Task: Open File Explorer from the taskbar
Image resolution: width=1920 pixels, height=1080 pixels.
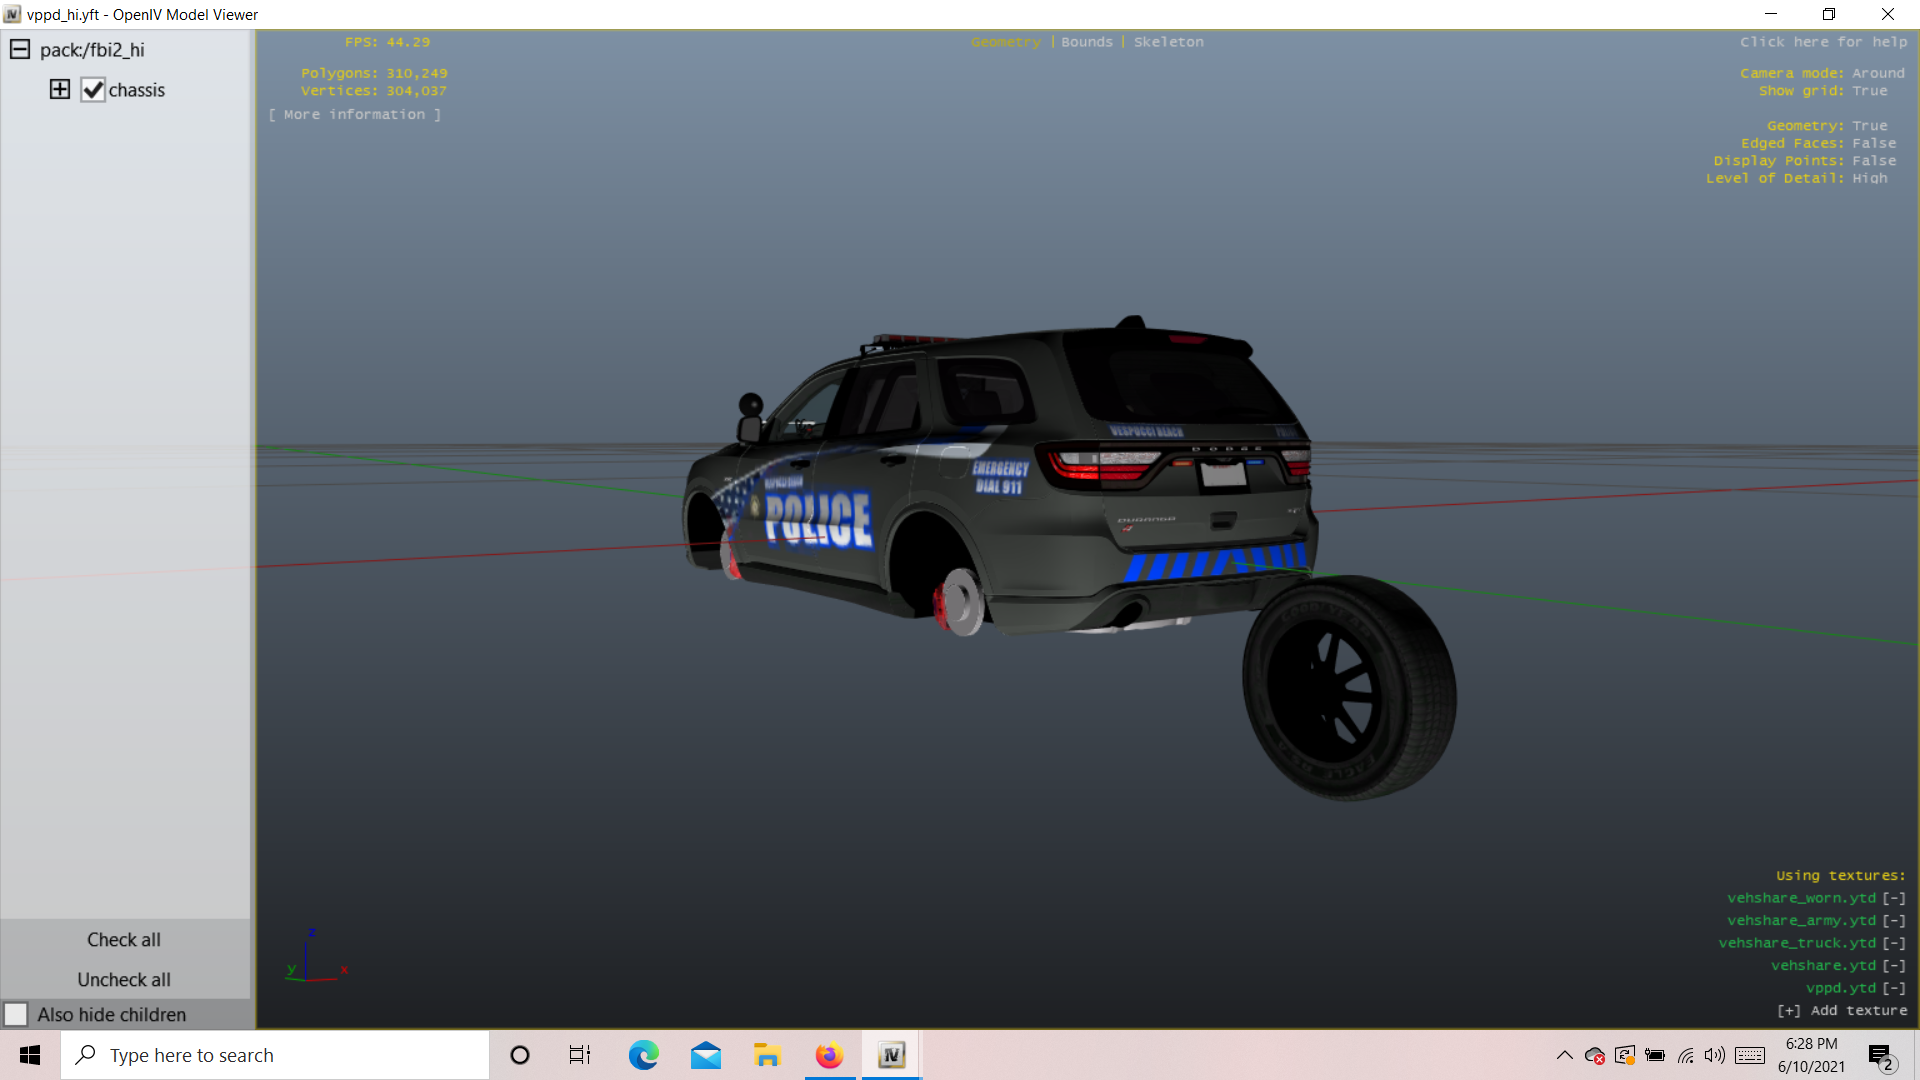Action: click(767, 1055)
